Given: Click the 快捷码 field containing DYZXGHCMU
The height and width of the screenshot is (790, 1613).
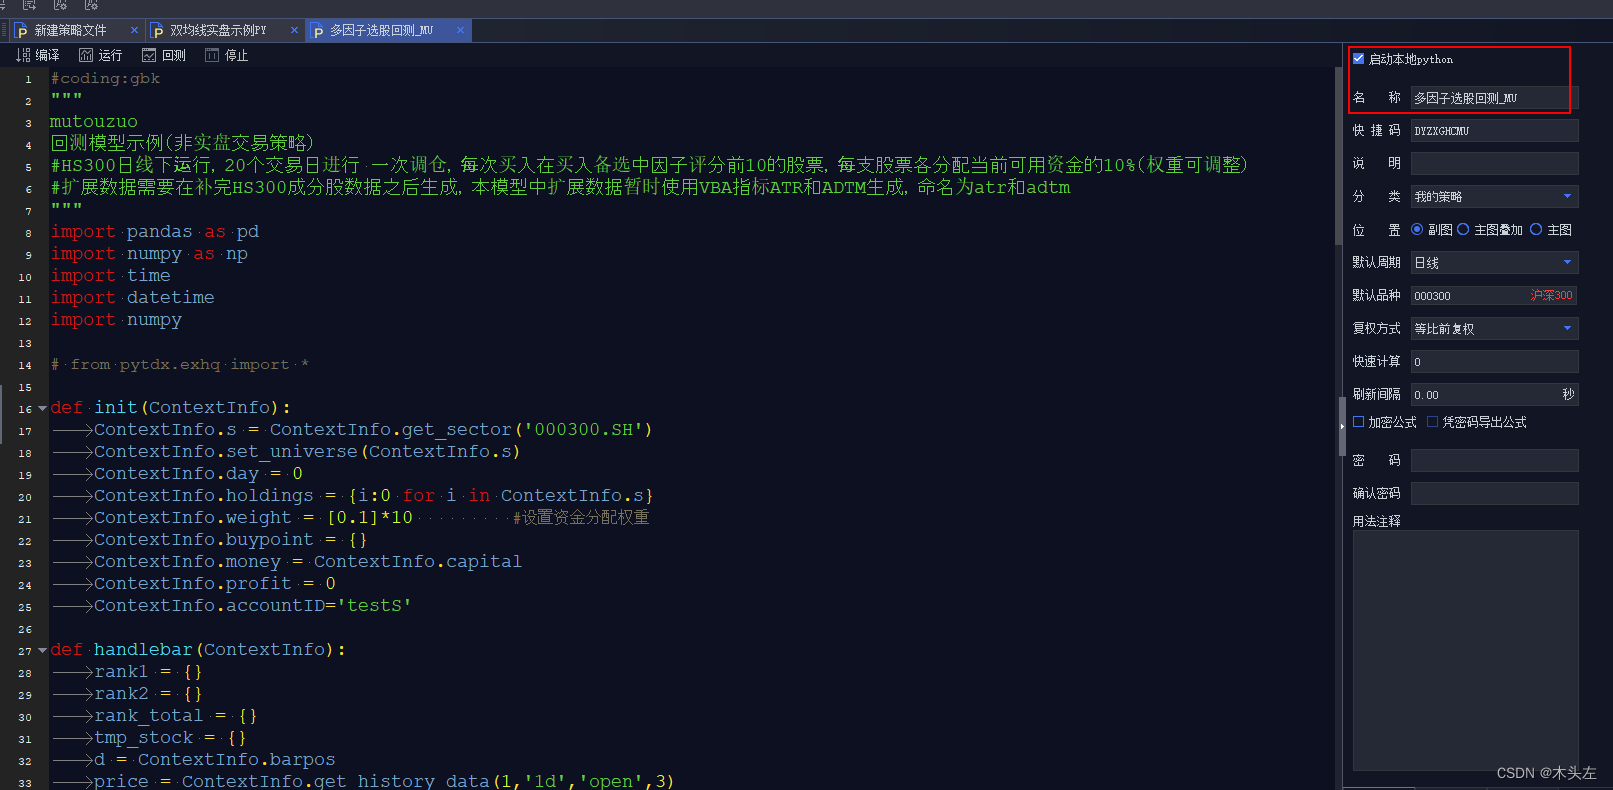Looking at the screenshot, I should point(1494,130).
